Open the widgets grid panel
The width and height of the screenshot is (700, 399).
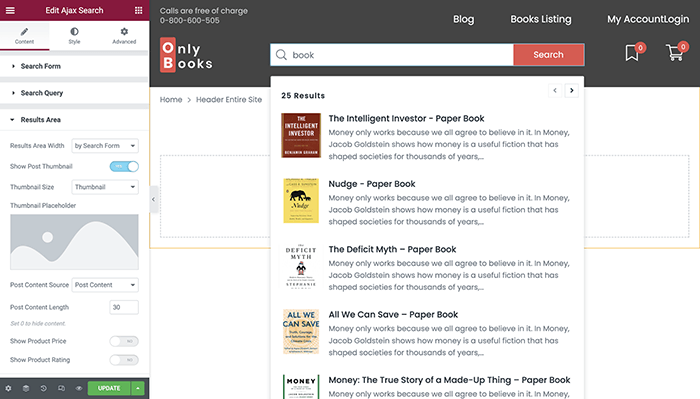tap(138, 10)
